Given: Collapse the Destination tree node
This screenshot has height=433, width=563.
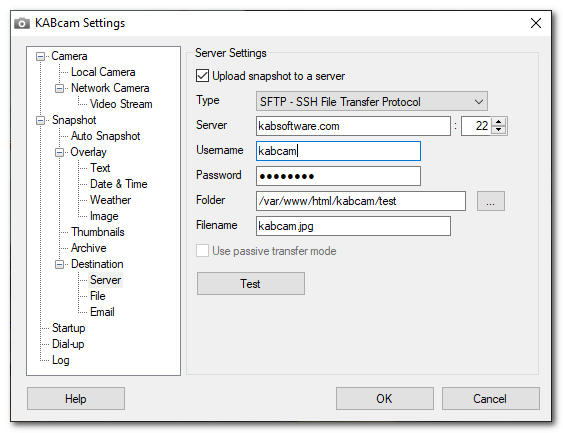Looking at the screenshot, I should click(59, 264).
